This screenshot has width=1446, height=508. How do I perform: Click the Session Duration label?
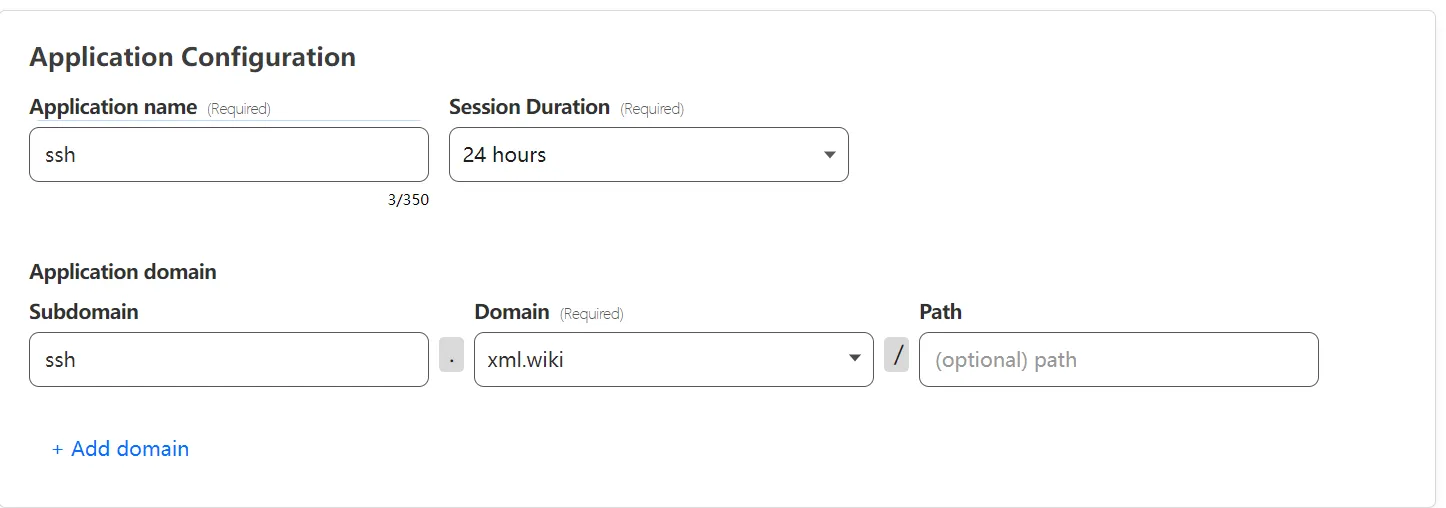(529, 107)
